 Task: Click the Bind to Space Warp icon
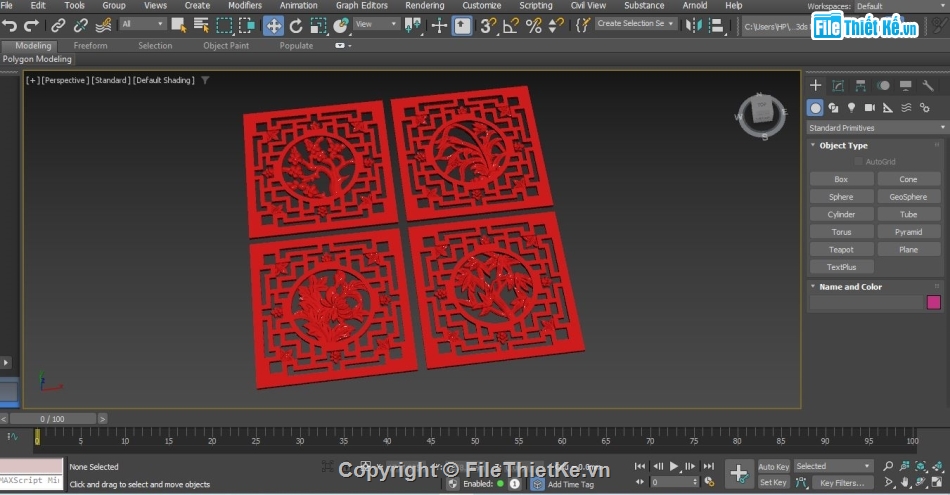[104, 25]
